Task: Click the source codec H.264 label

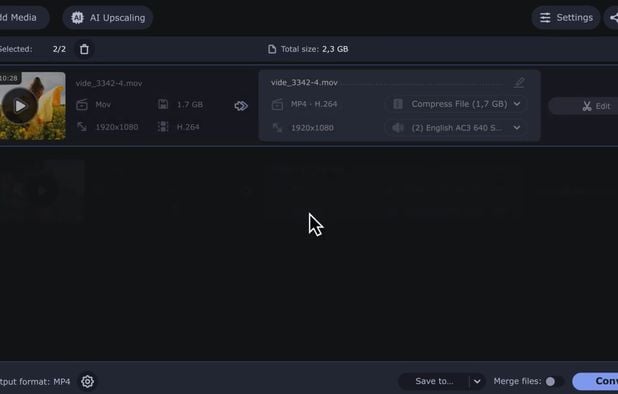Action: [188, 127]
